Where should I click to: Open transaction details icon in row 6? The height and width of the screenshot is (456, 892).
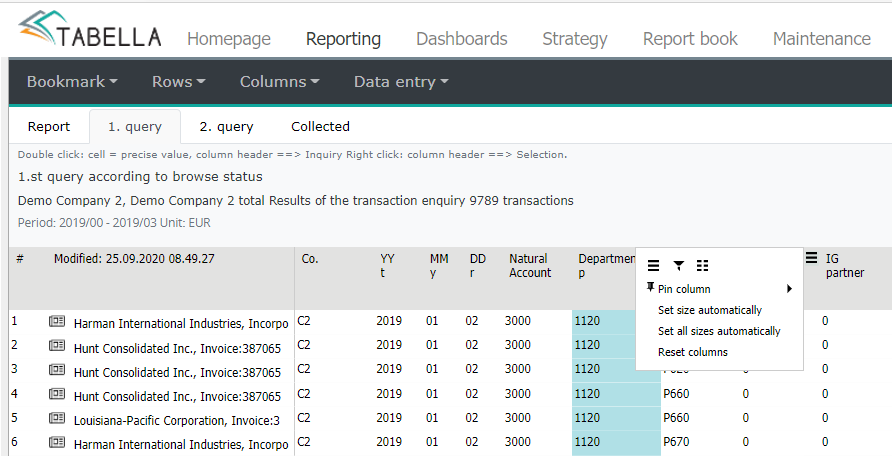(57, 442)
